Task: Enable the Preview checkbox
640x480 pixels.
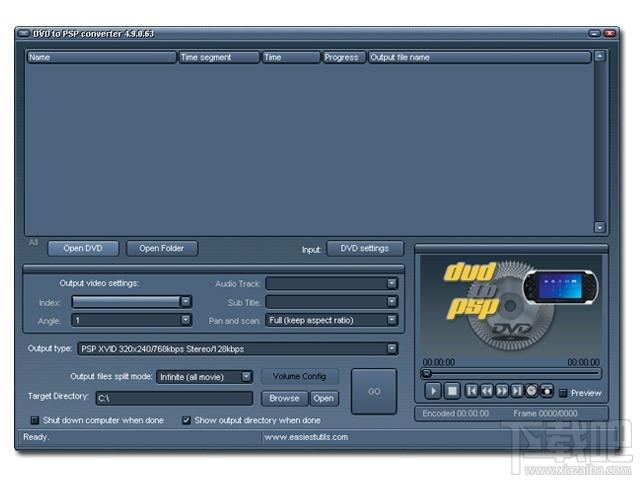Action: tap(563, 393)
